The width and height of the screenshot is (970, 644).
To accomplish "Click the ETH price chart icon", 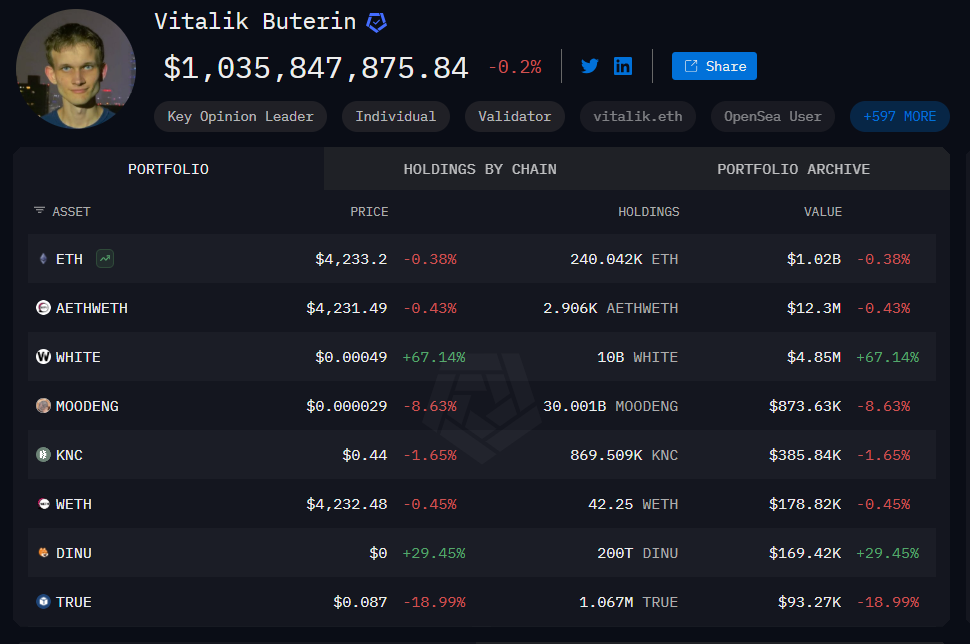I will [105, 259].
